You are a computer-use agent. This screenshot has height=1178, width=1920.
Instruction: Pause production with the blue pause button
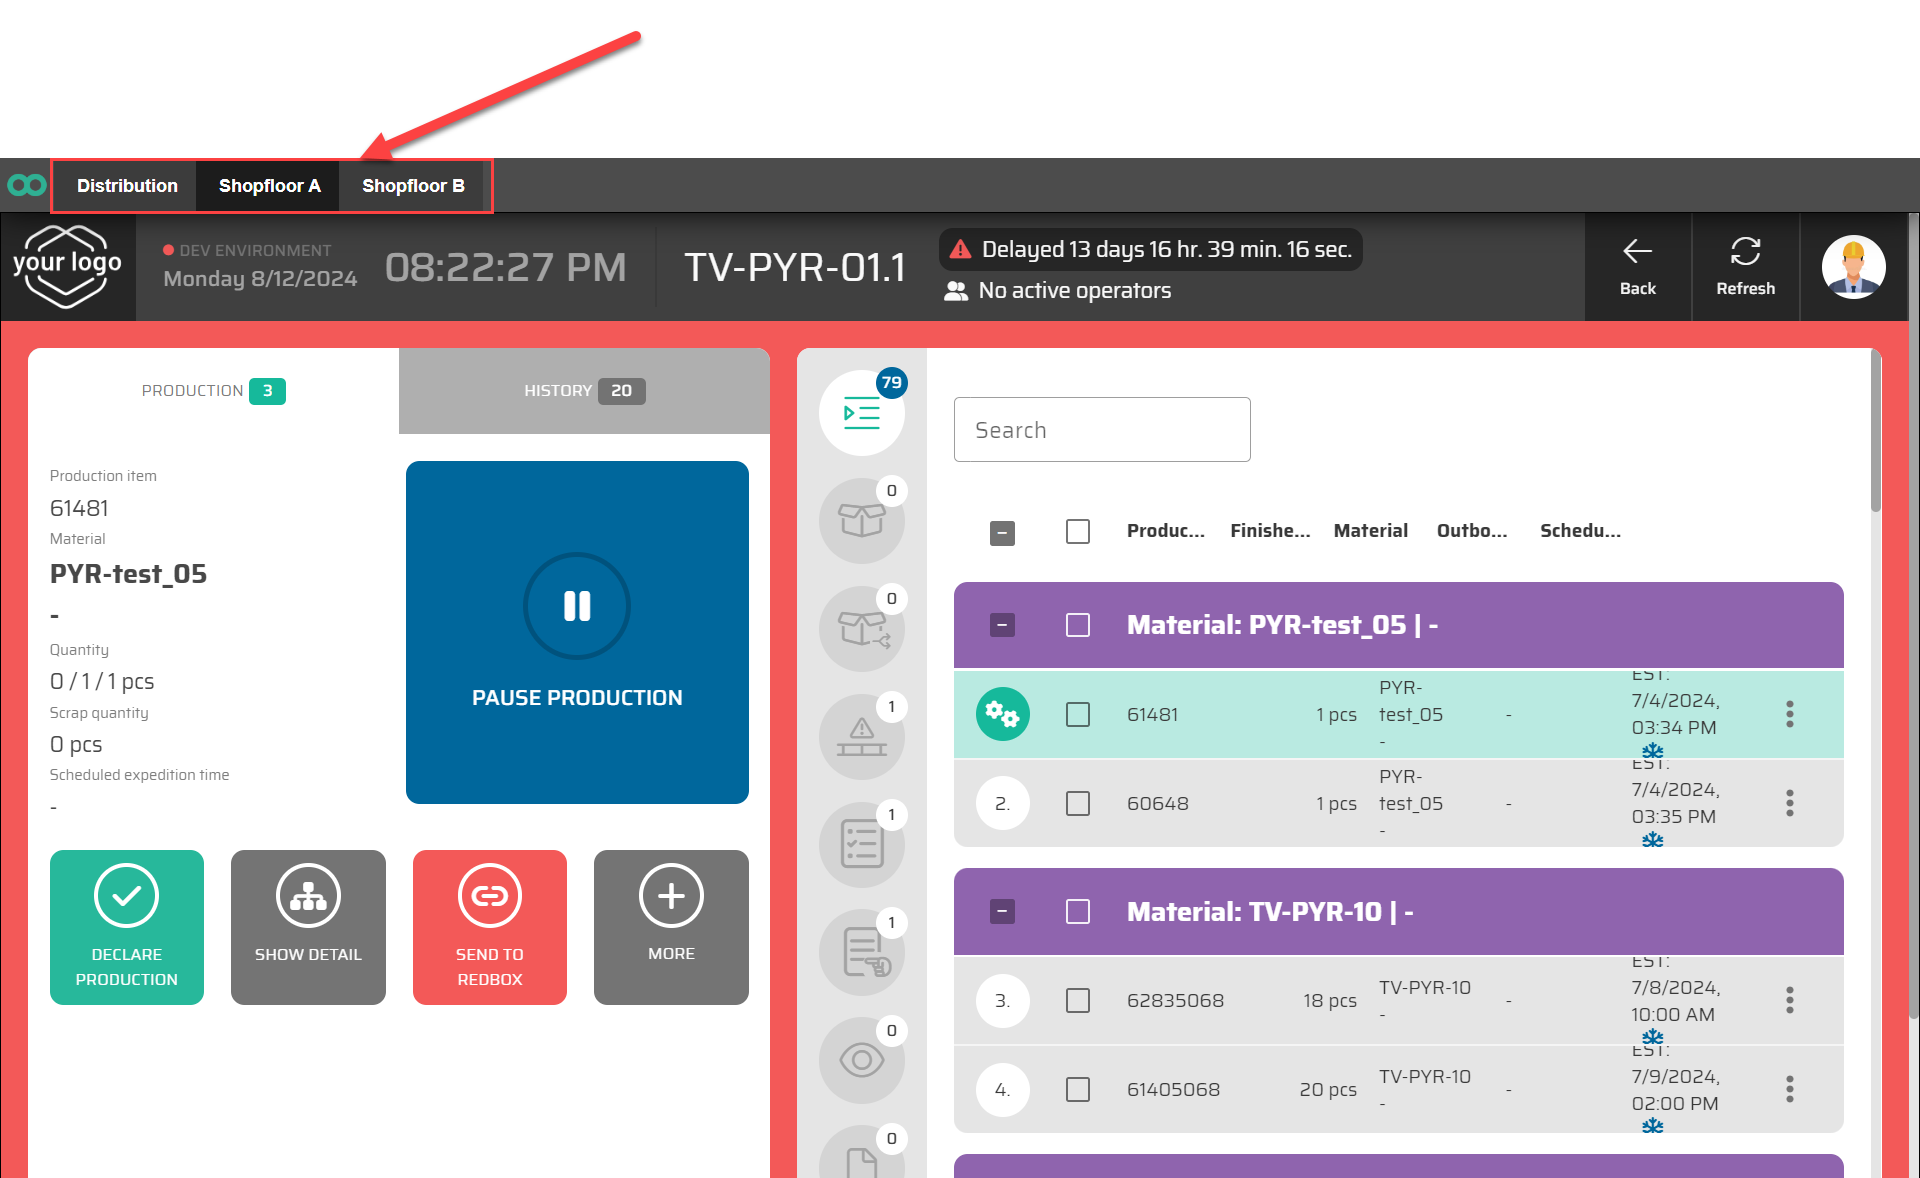click(x=577, y=632)
